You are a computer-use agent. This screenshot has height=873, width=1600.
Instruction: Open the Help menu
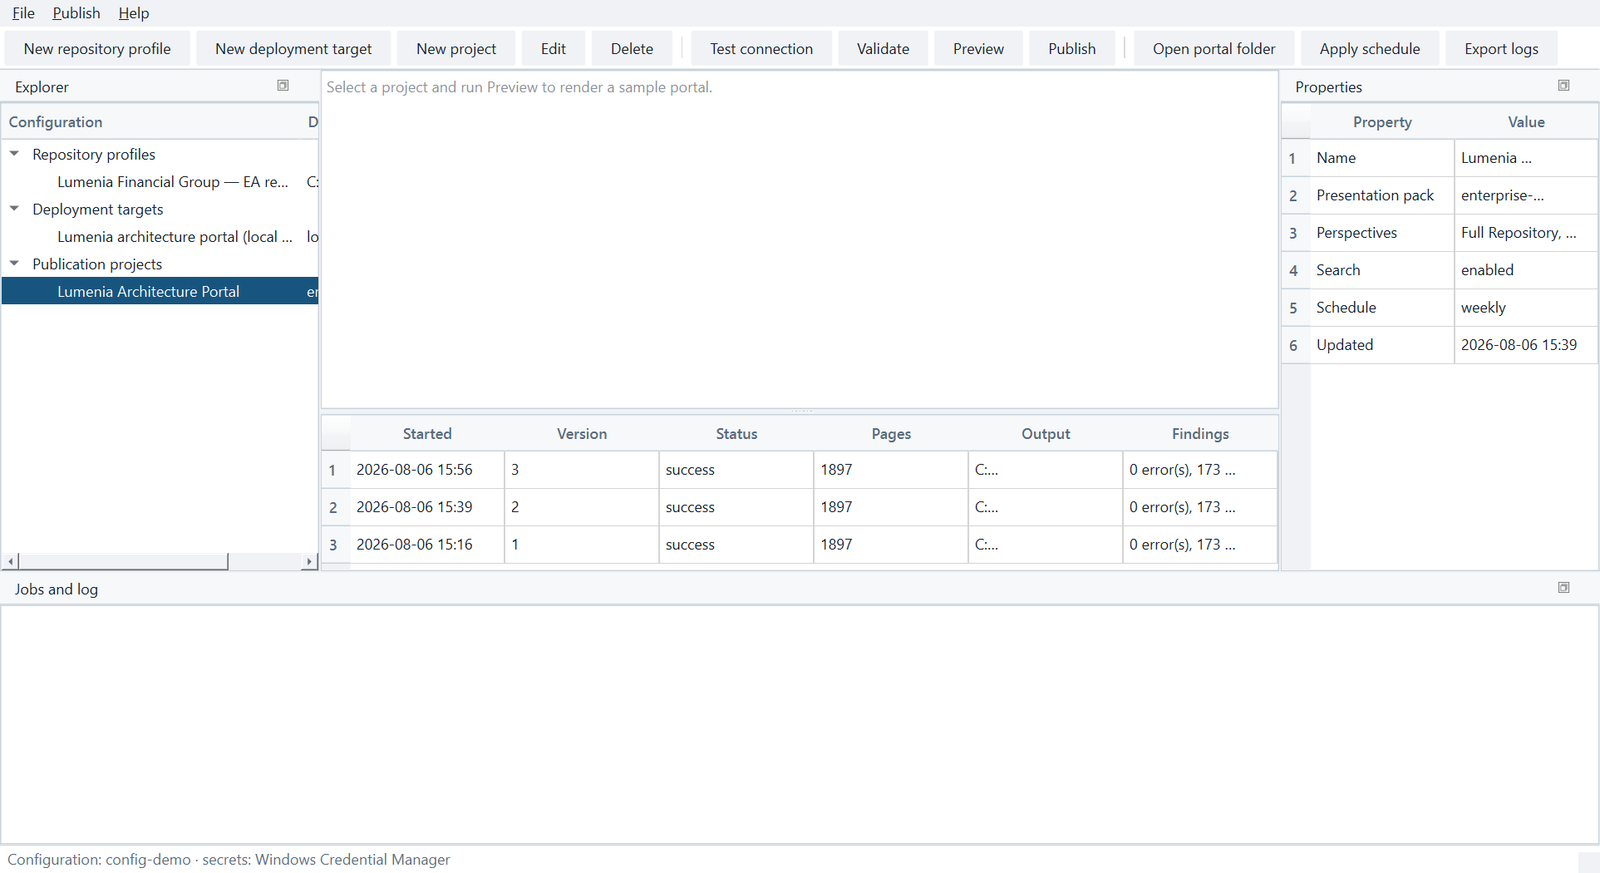pos(133,13)
